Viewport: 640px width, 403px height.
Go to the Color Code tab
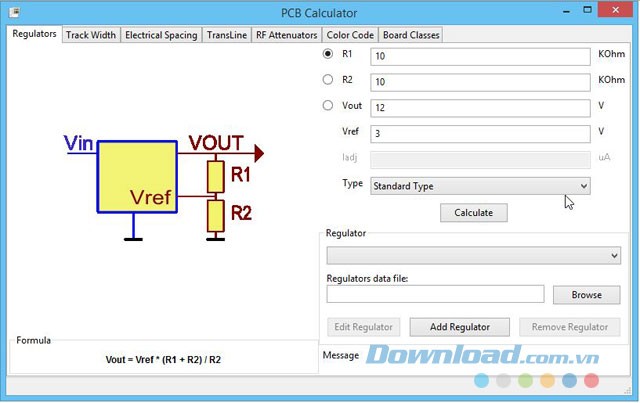(350, 35)
